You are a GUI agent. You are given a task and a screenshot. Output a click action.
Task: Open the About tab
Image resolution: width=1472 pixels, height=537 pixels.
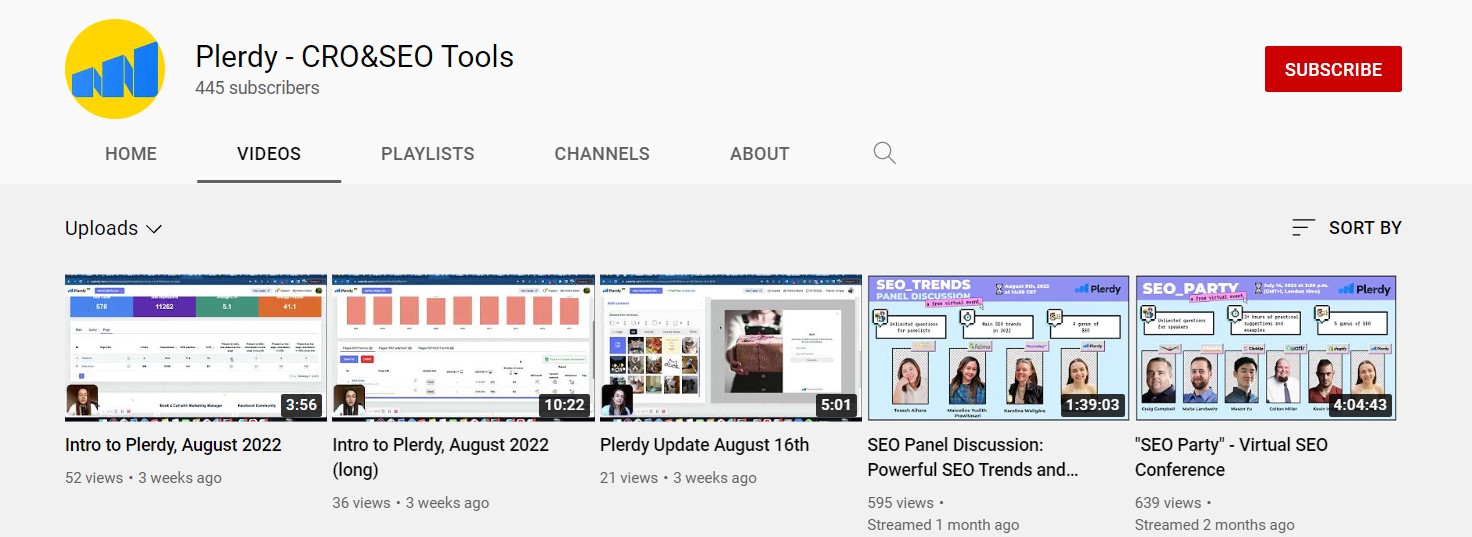click(x=760, y=154)
